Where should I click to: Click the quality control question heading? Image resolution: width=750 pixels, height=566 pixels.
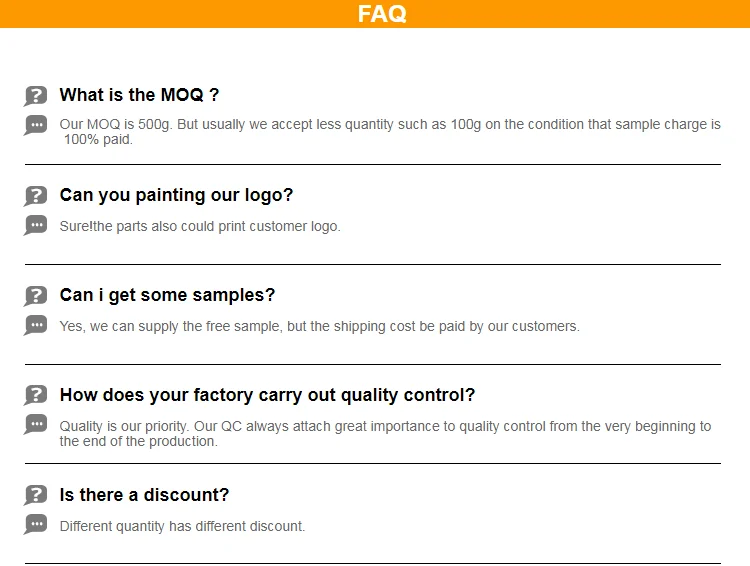pyautogui.click(x=267, y=395)
